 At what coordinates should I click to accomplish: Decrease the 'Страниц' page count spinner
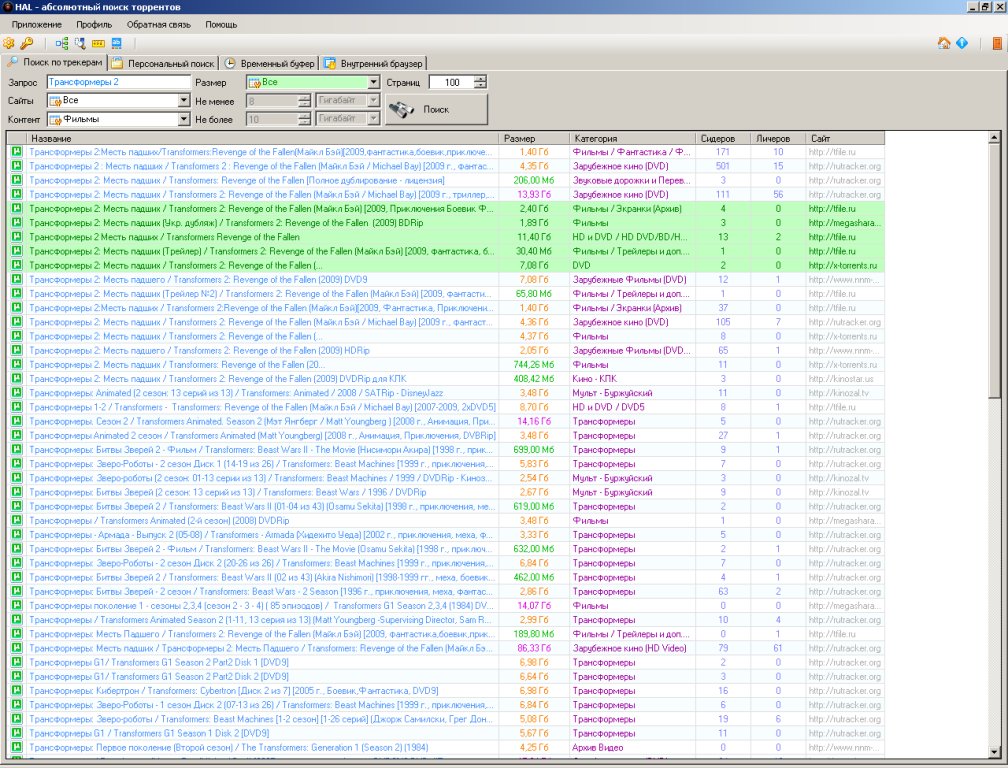pos(480,85)
